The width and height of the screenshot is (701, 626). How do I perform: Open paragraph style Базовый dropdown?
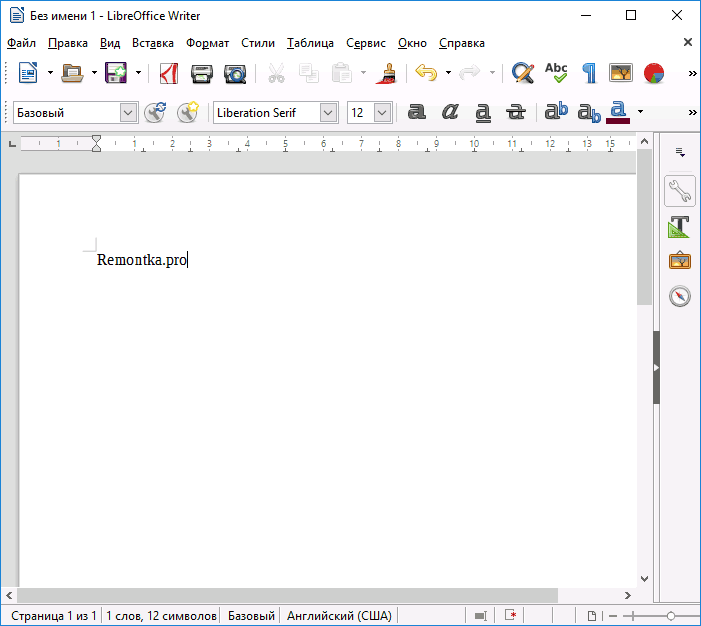tap(128, 113)
